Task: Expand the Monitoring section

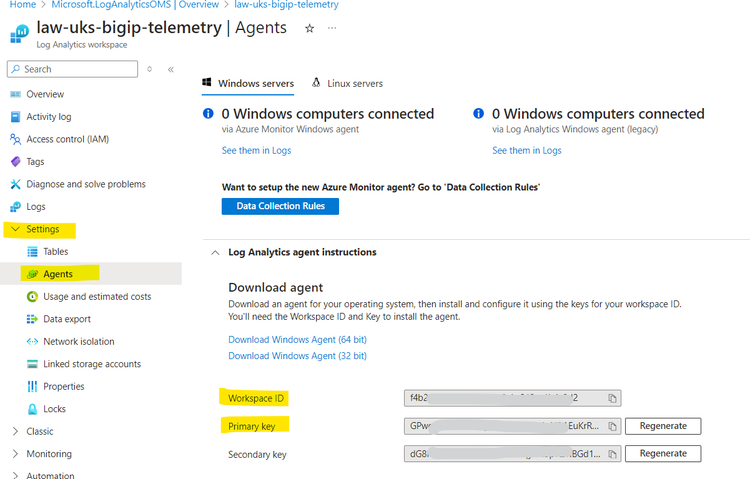Action: 15,454
